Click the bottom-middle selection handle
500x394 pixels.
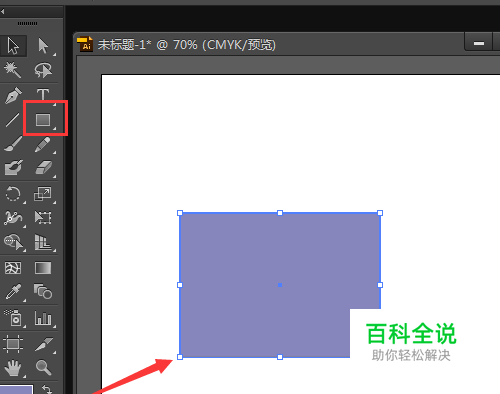click(280, 357)
